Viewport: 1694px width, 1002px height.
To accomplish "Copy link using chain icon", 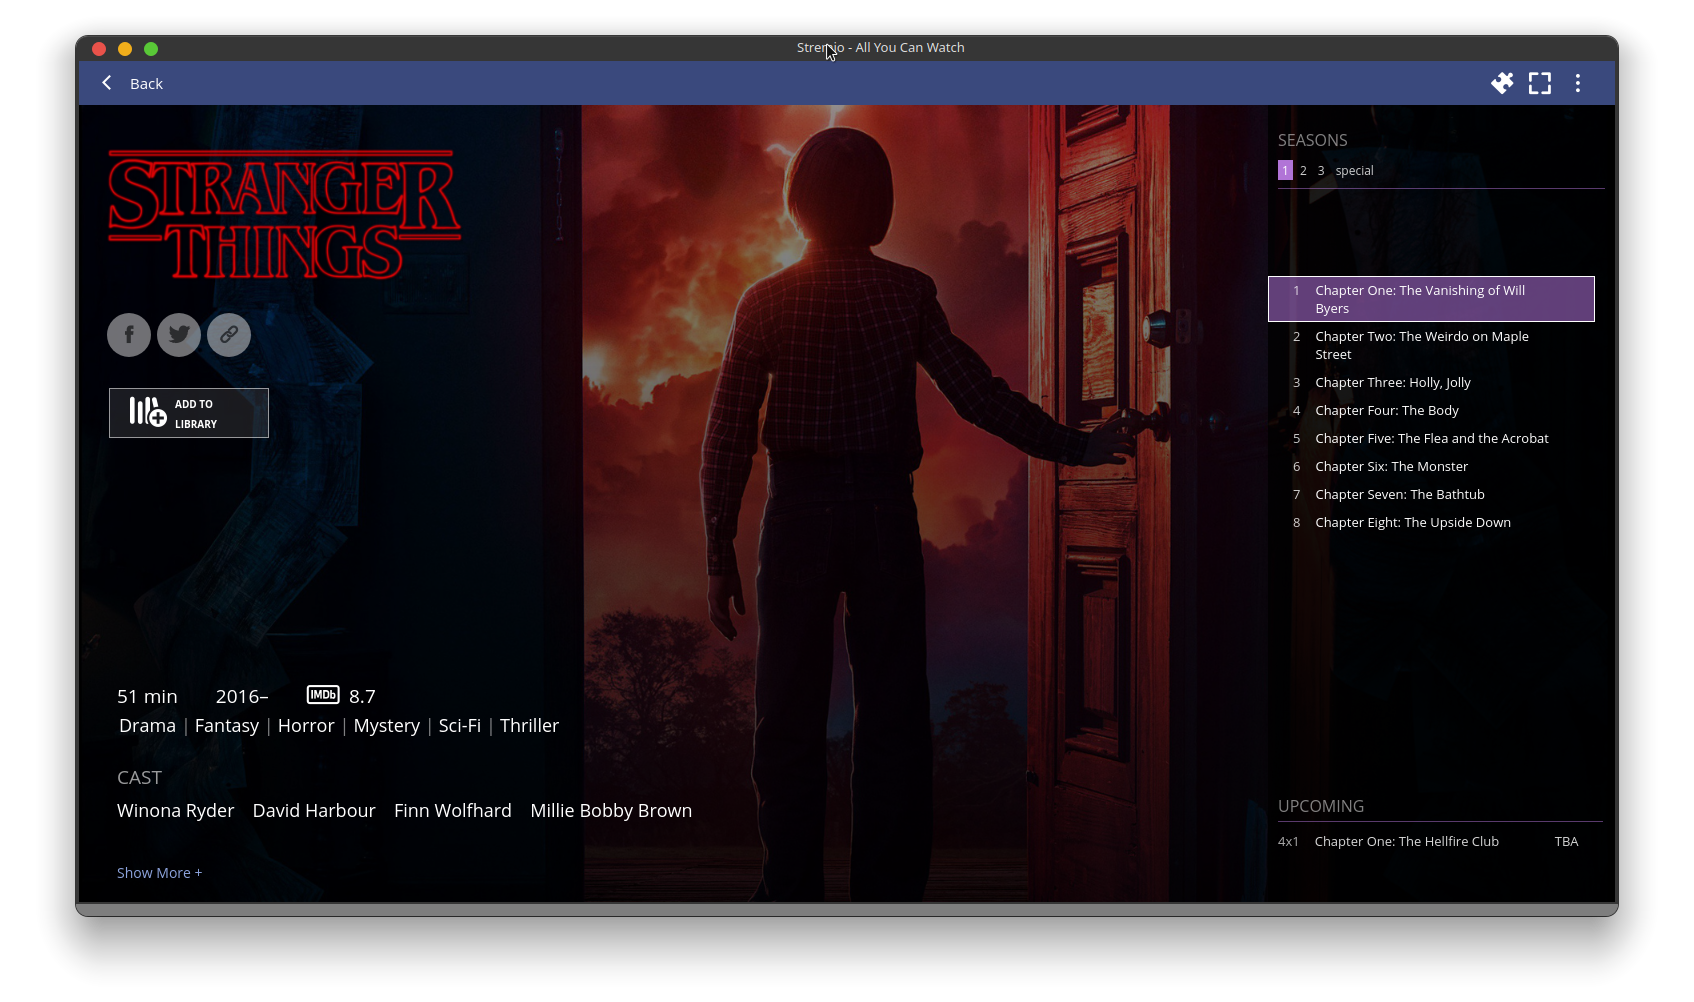I will pyautogui.click(x=229, y=335).
